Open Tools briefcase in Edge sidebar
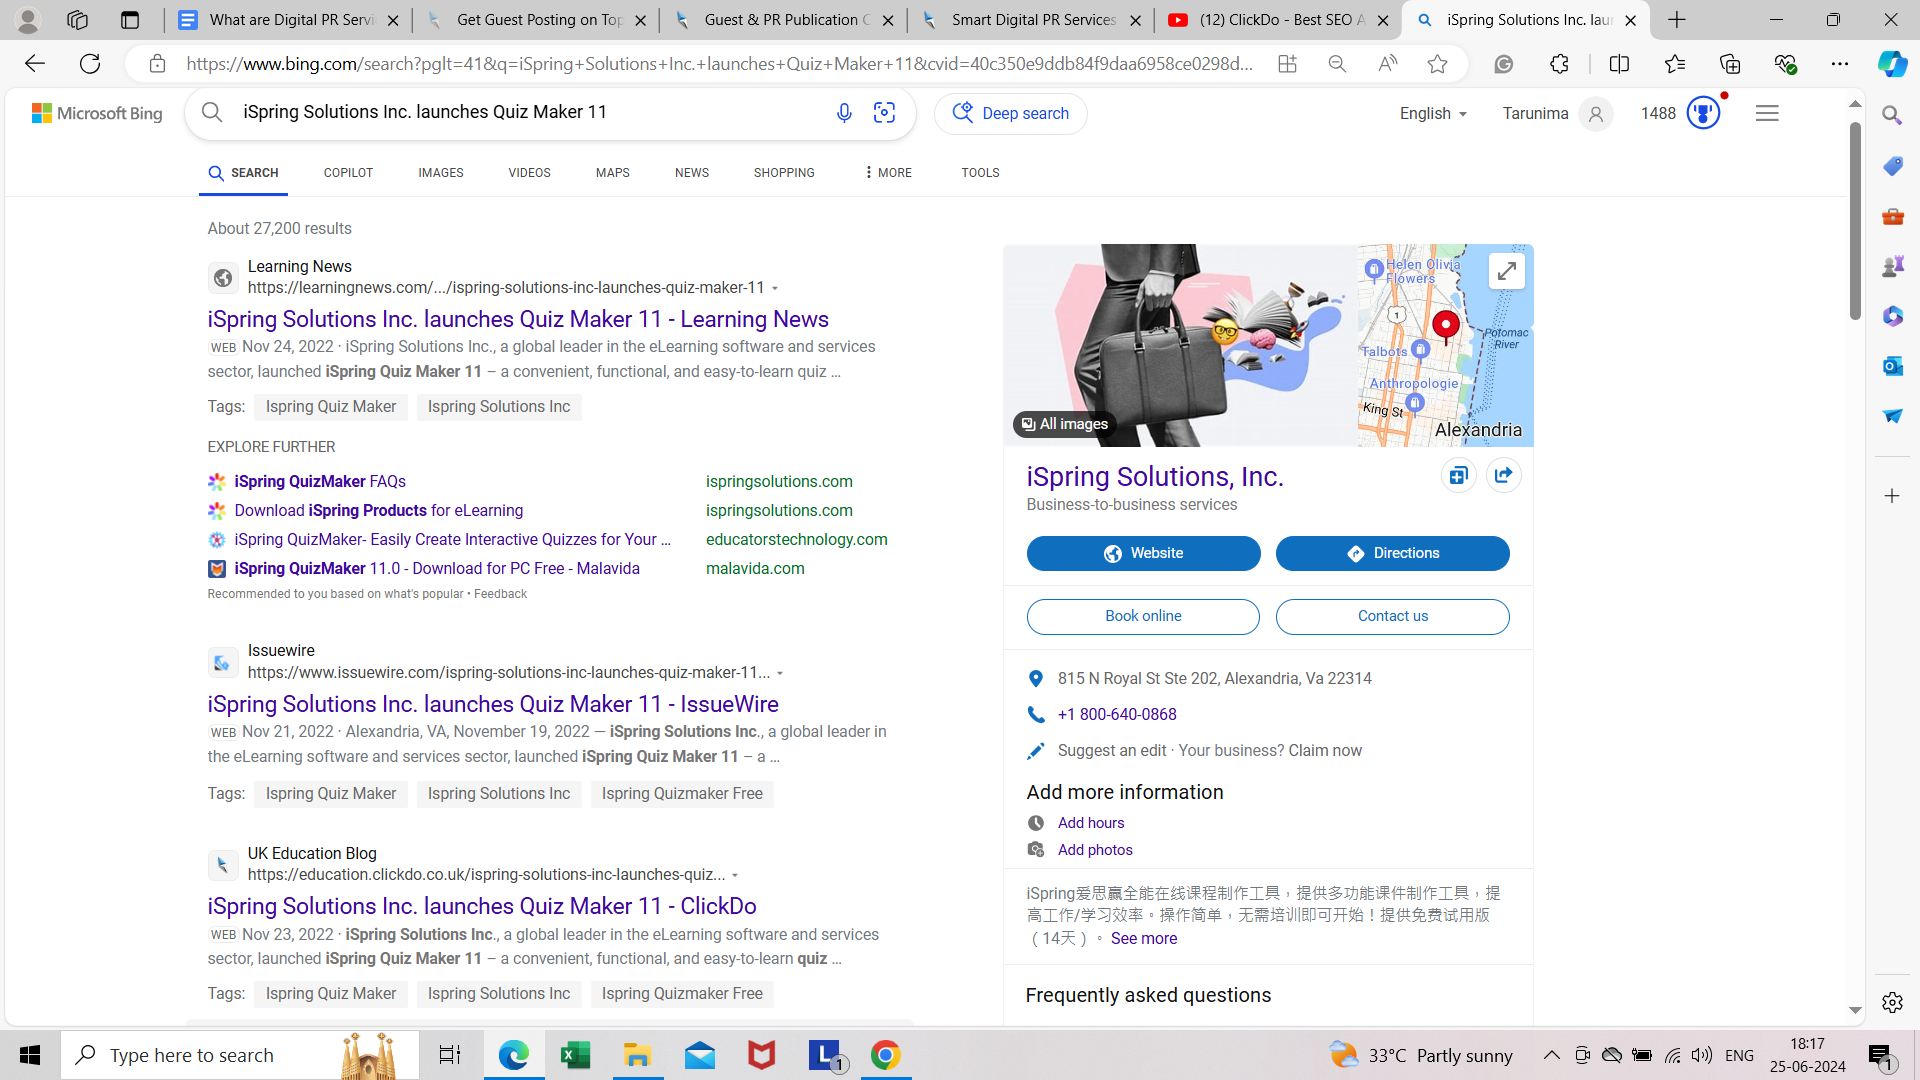The height and width of the screenshot is (1080, 1920). click(1892, 216)
